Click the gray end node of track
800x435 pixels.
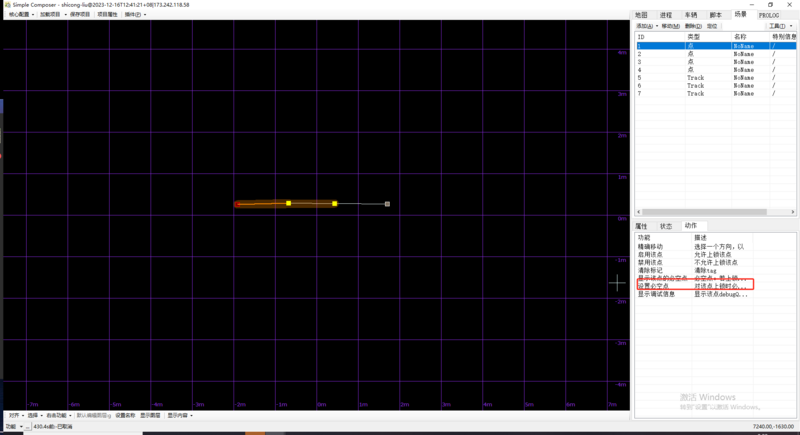click(x=387, y=204)
